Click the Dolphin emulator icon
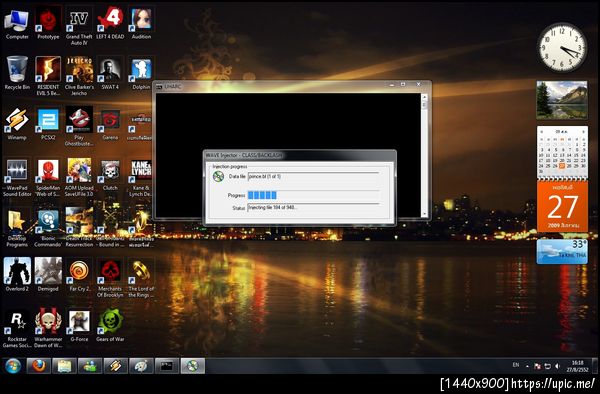 coord(141,73)
